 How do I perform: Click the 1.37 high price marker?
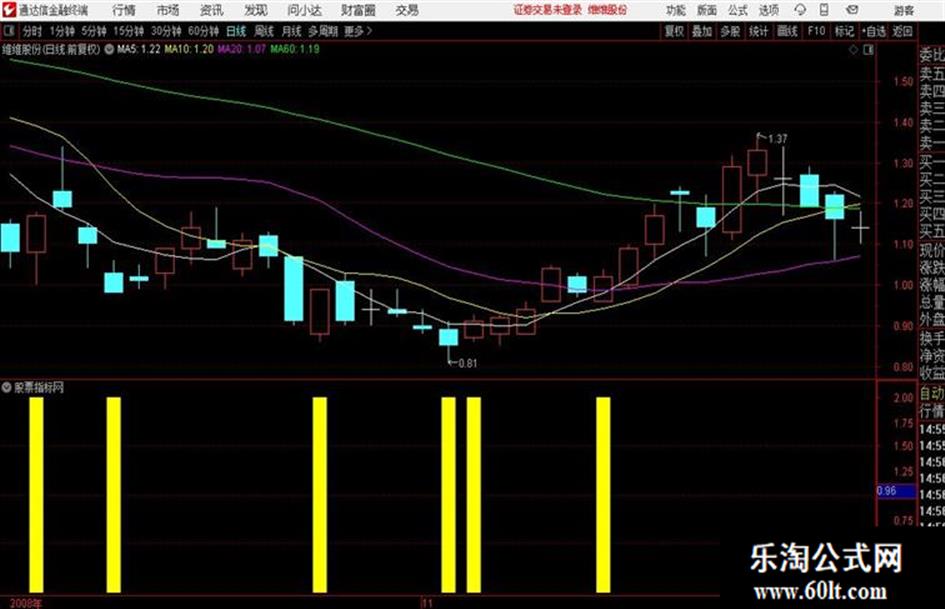777,139
